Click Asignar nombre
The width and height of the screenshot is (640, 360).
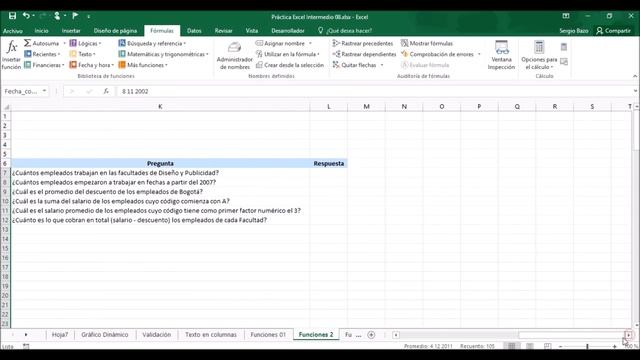click(280, 43)
